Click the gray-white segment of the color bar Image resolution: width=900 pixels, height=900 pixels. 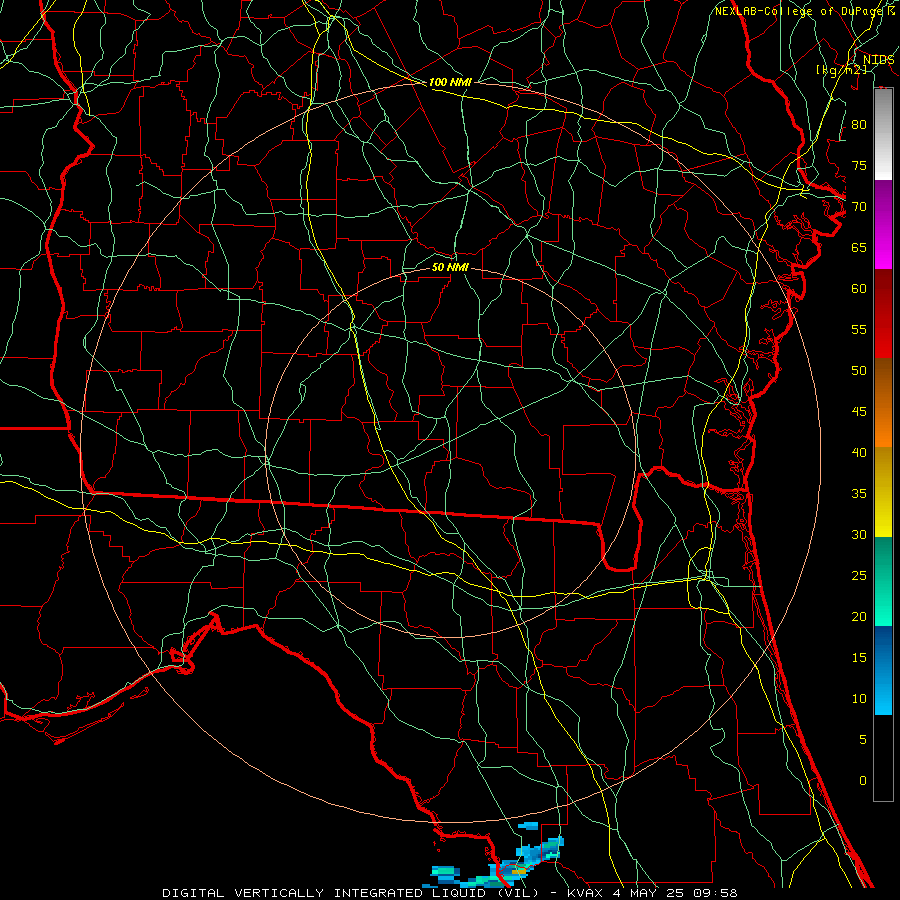(883, 134)
